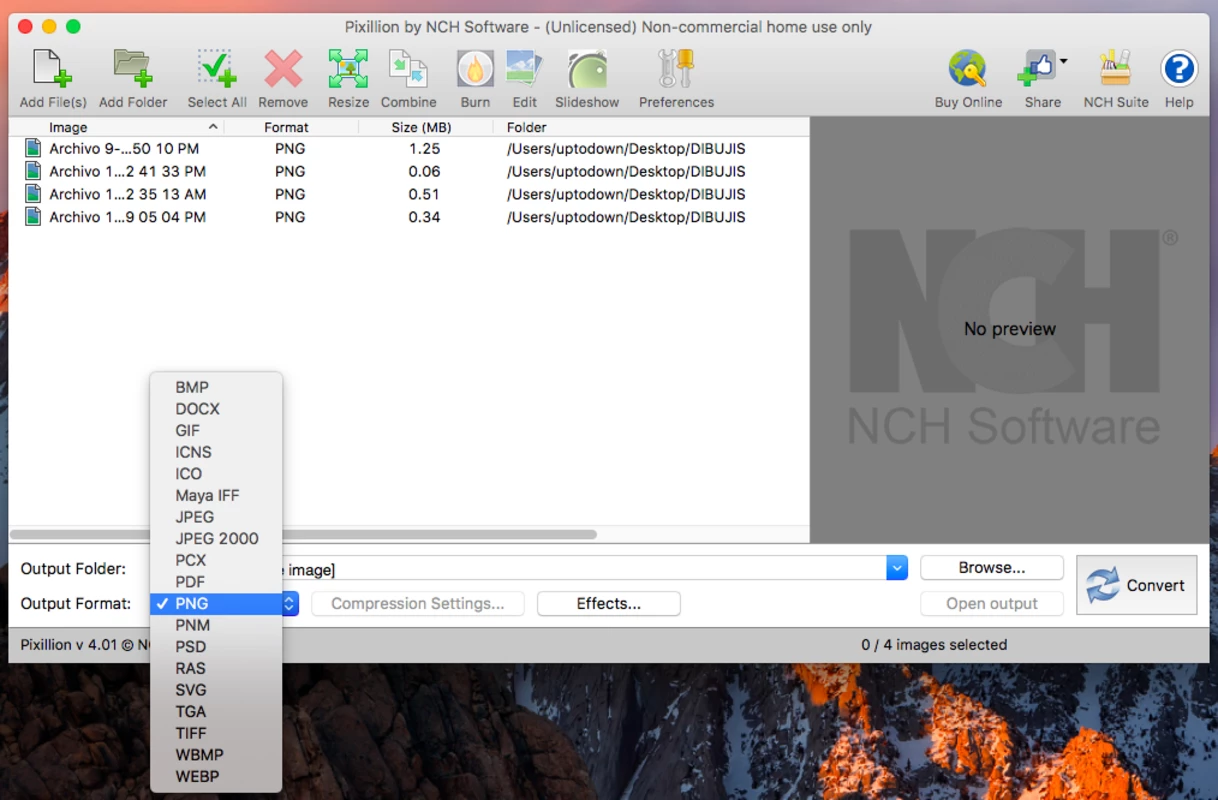Pick PSD in the format list
1218x800 pixels.
click(x=216, y=647)
